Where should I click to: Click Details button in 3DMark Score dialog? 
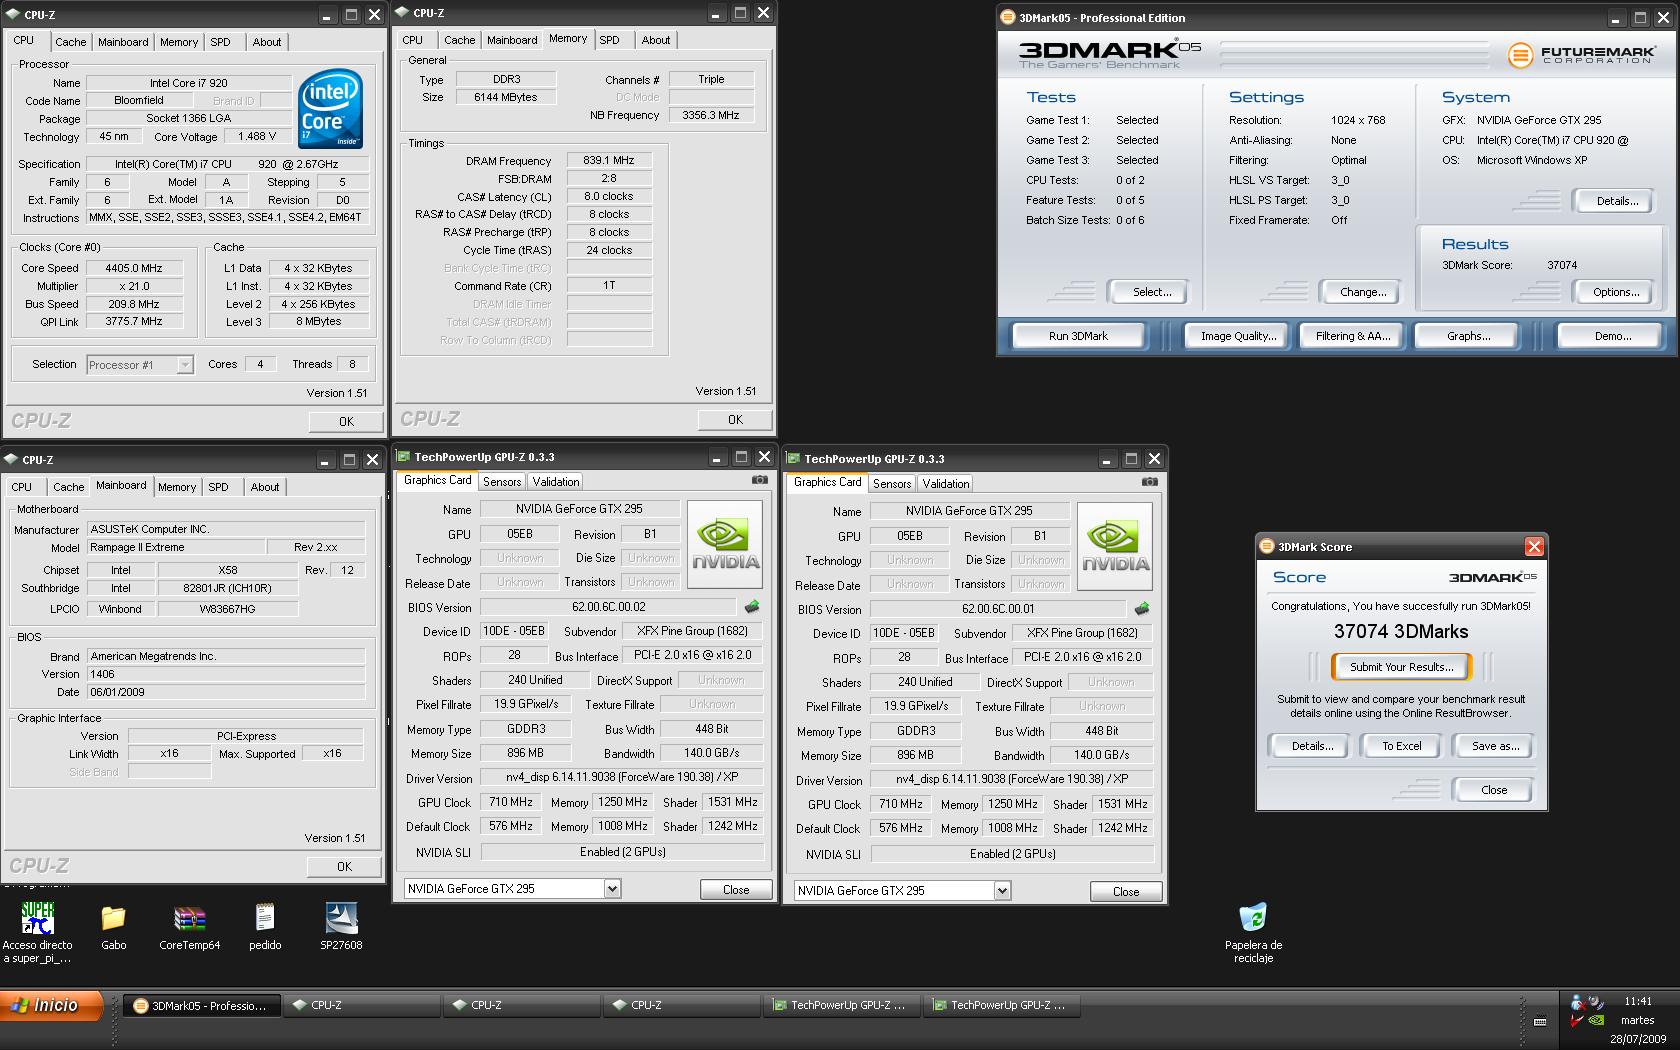click(1311, 746)
